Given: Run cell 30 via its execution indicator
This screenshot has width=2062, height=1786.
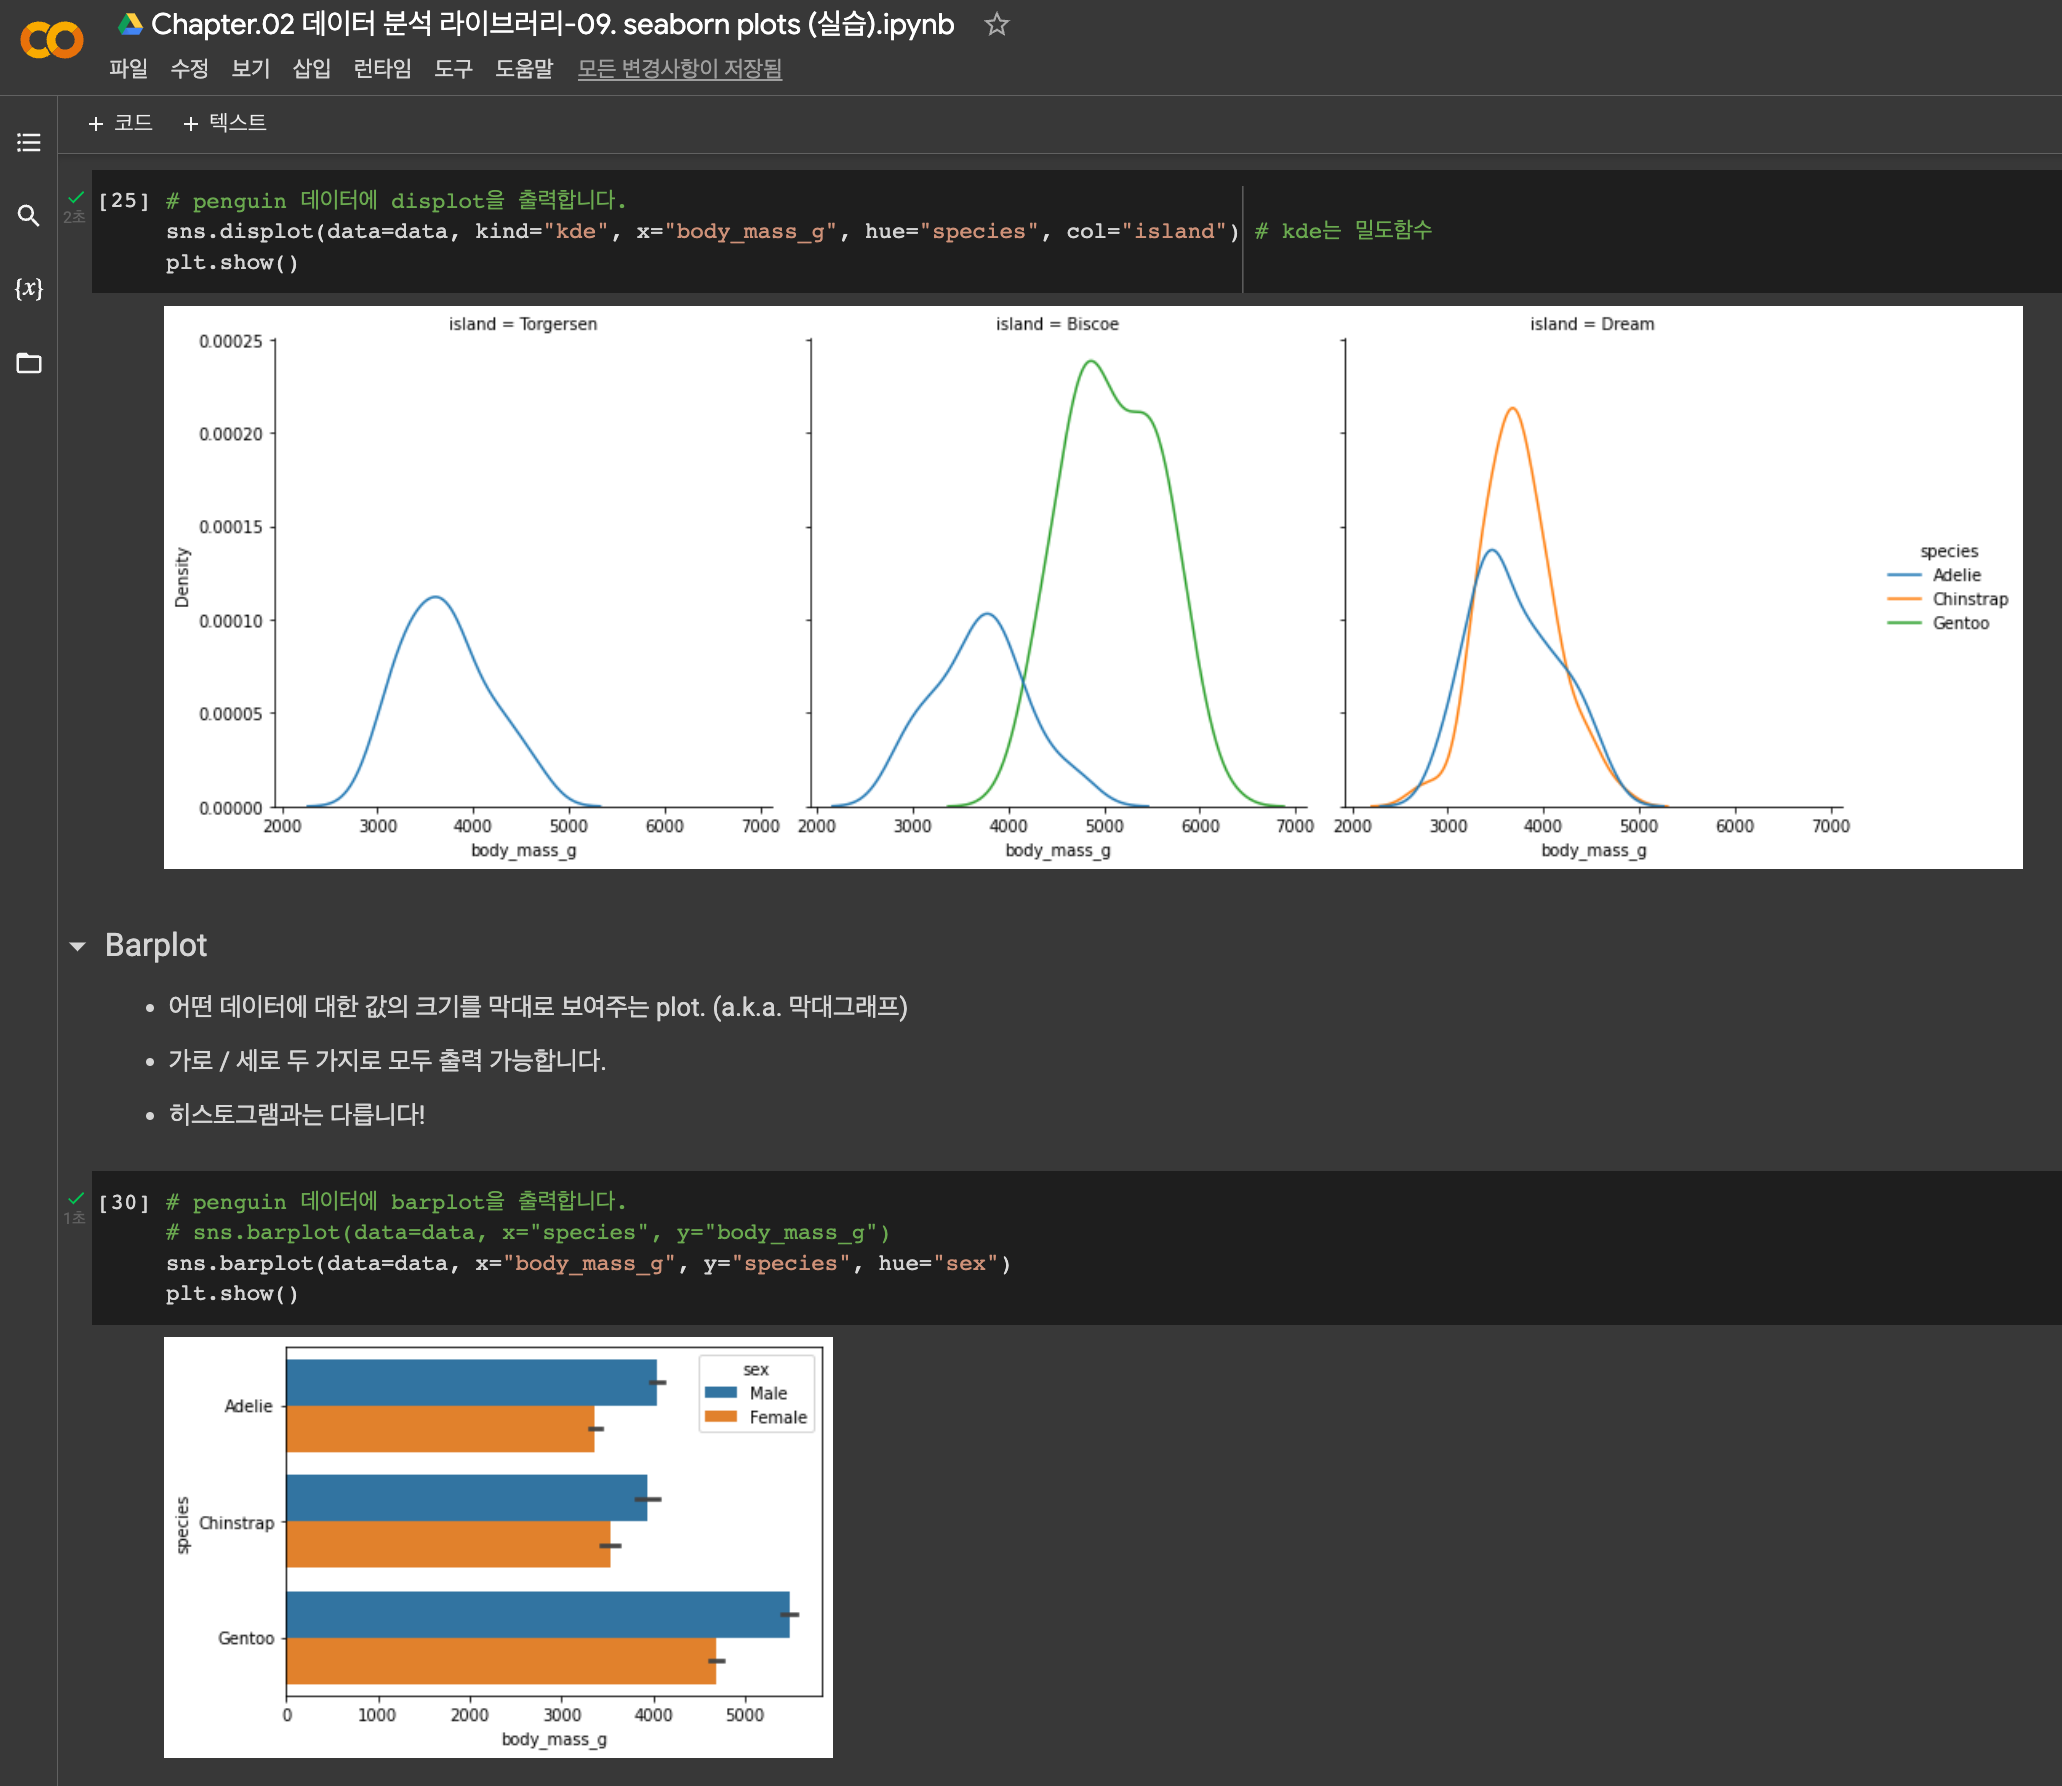Looking at the screenshot, I should tap(122, 1203).
